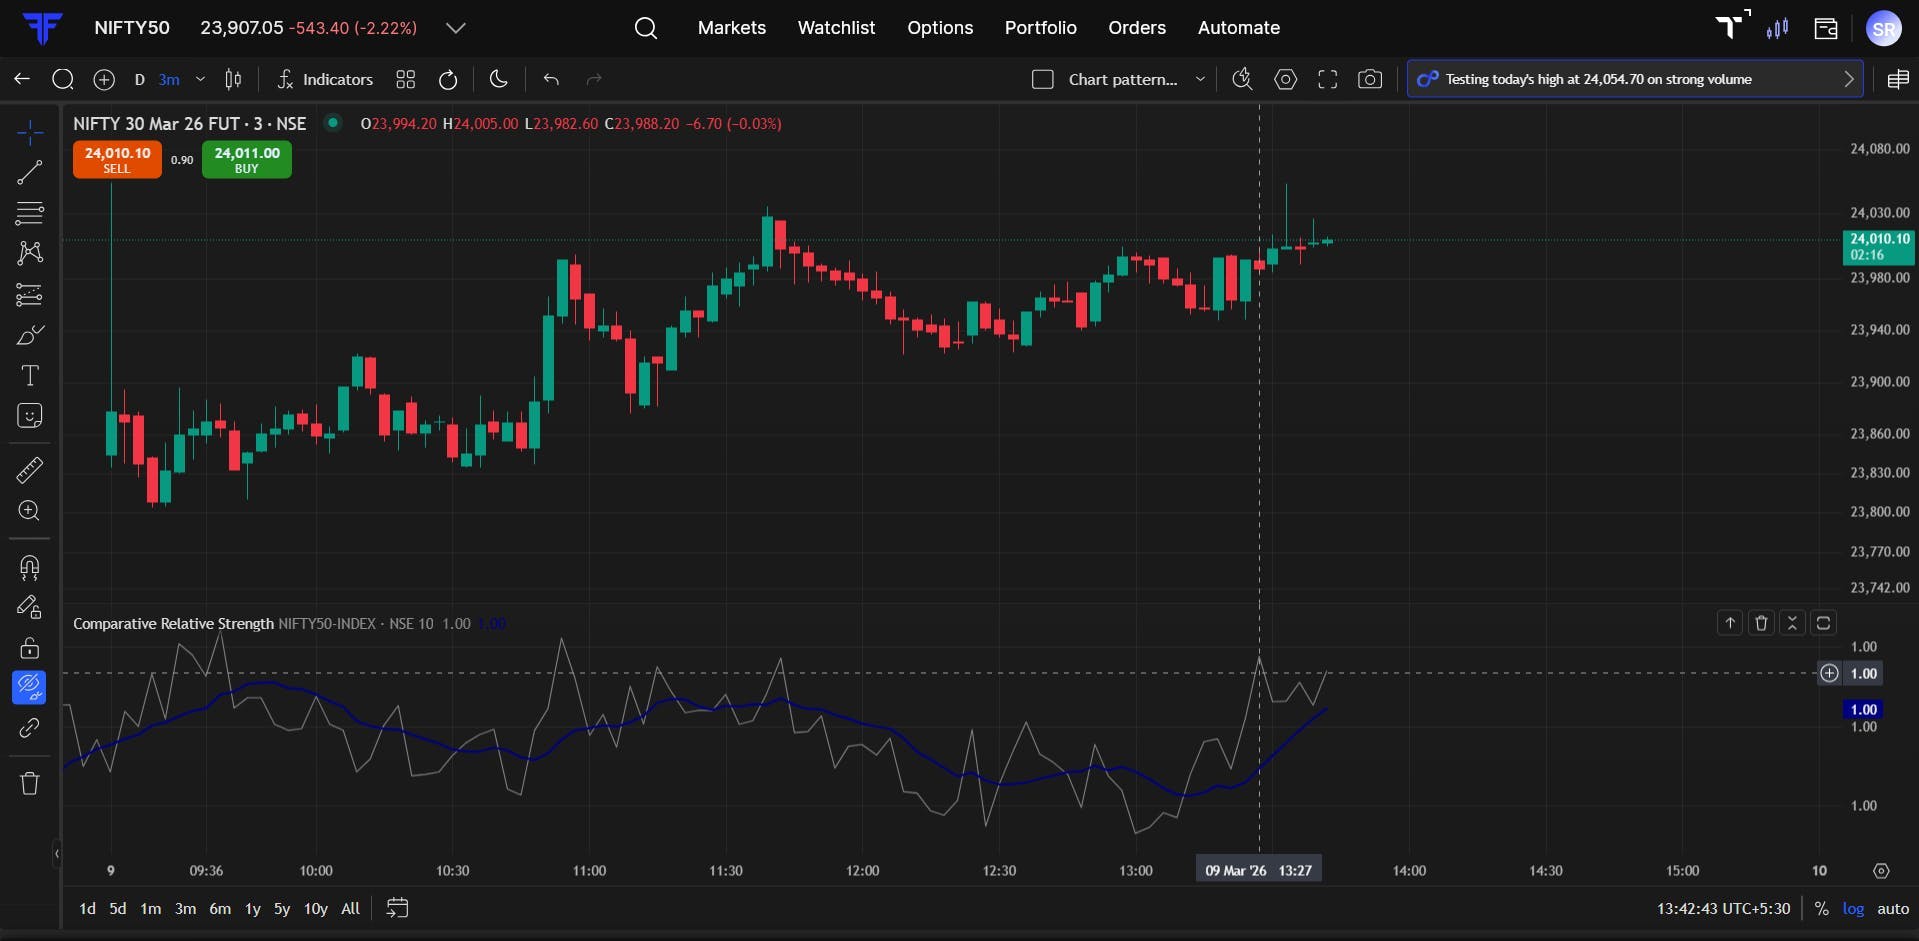This screenshot has width=1919, height=941.
Task: Open the Indicators menu
Action: pyautogui.click(x=325, y=79)
